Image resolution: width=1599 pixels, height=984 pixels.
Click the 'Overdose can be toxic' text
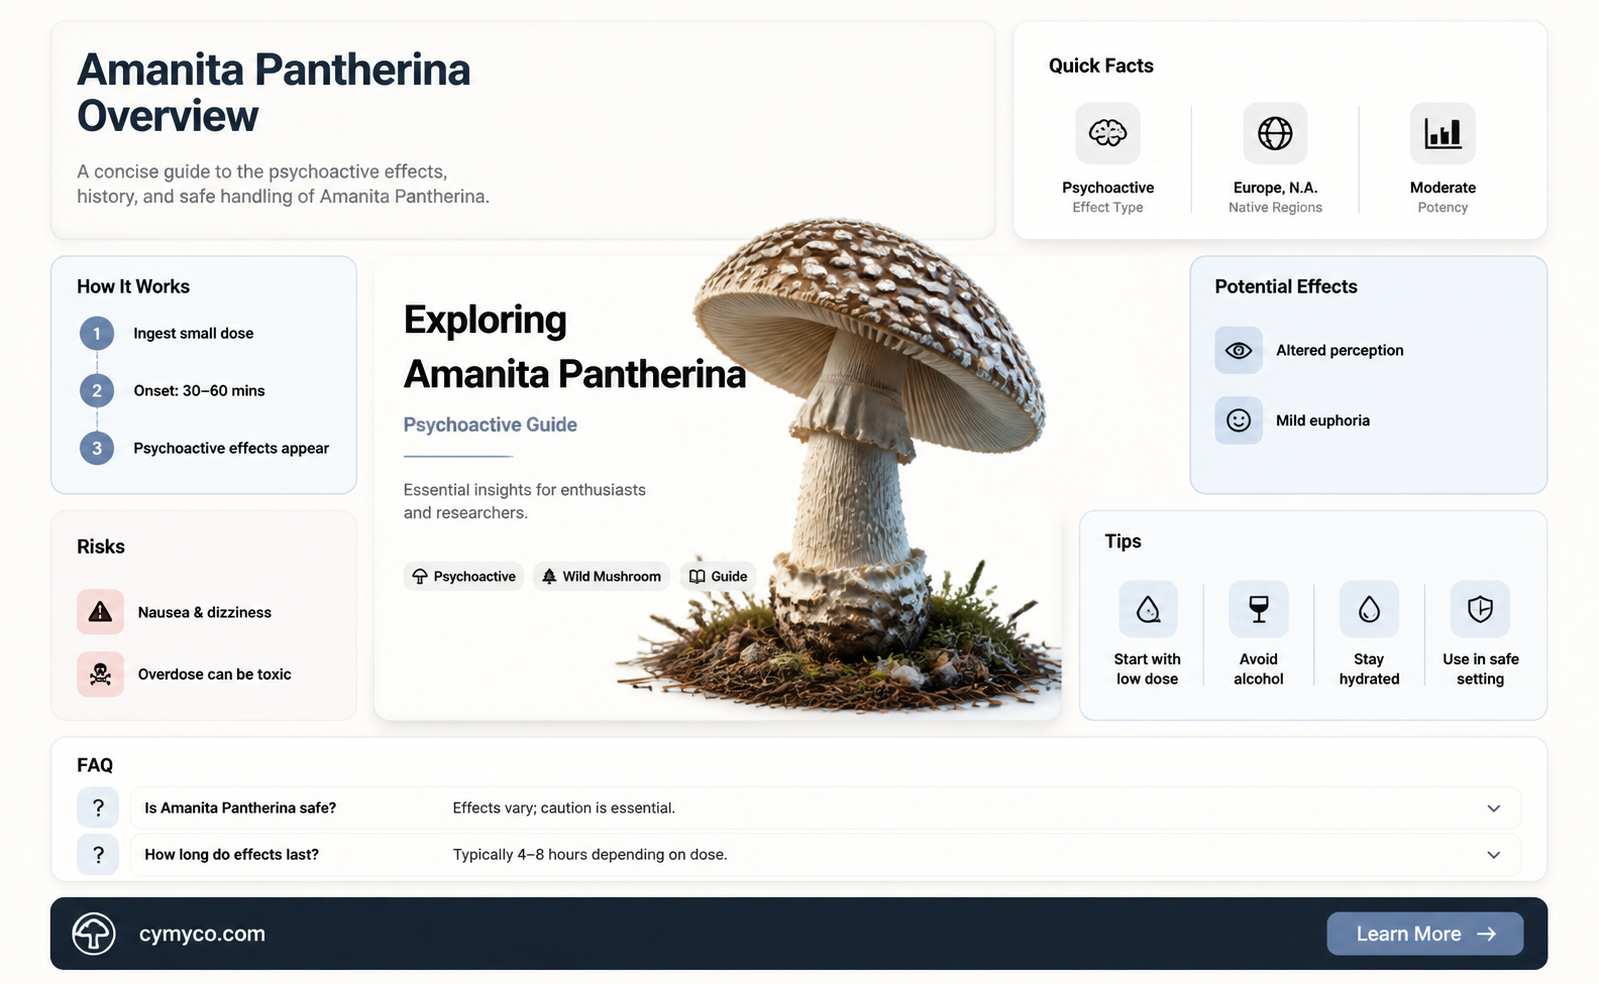point(215,674)
